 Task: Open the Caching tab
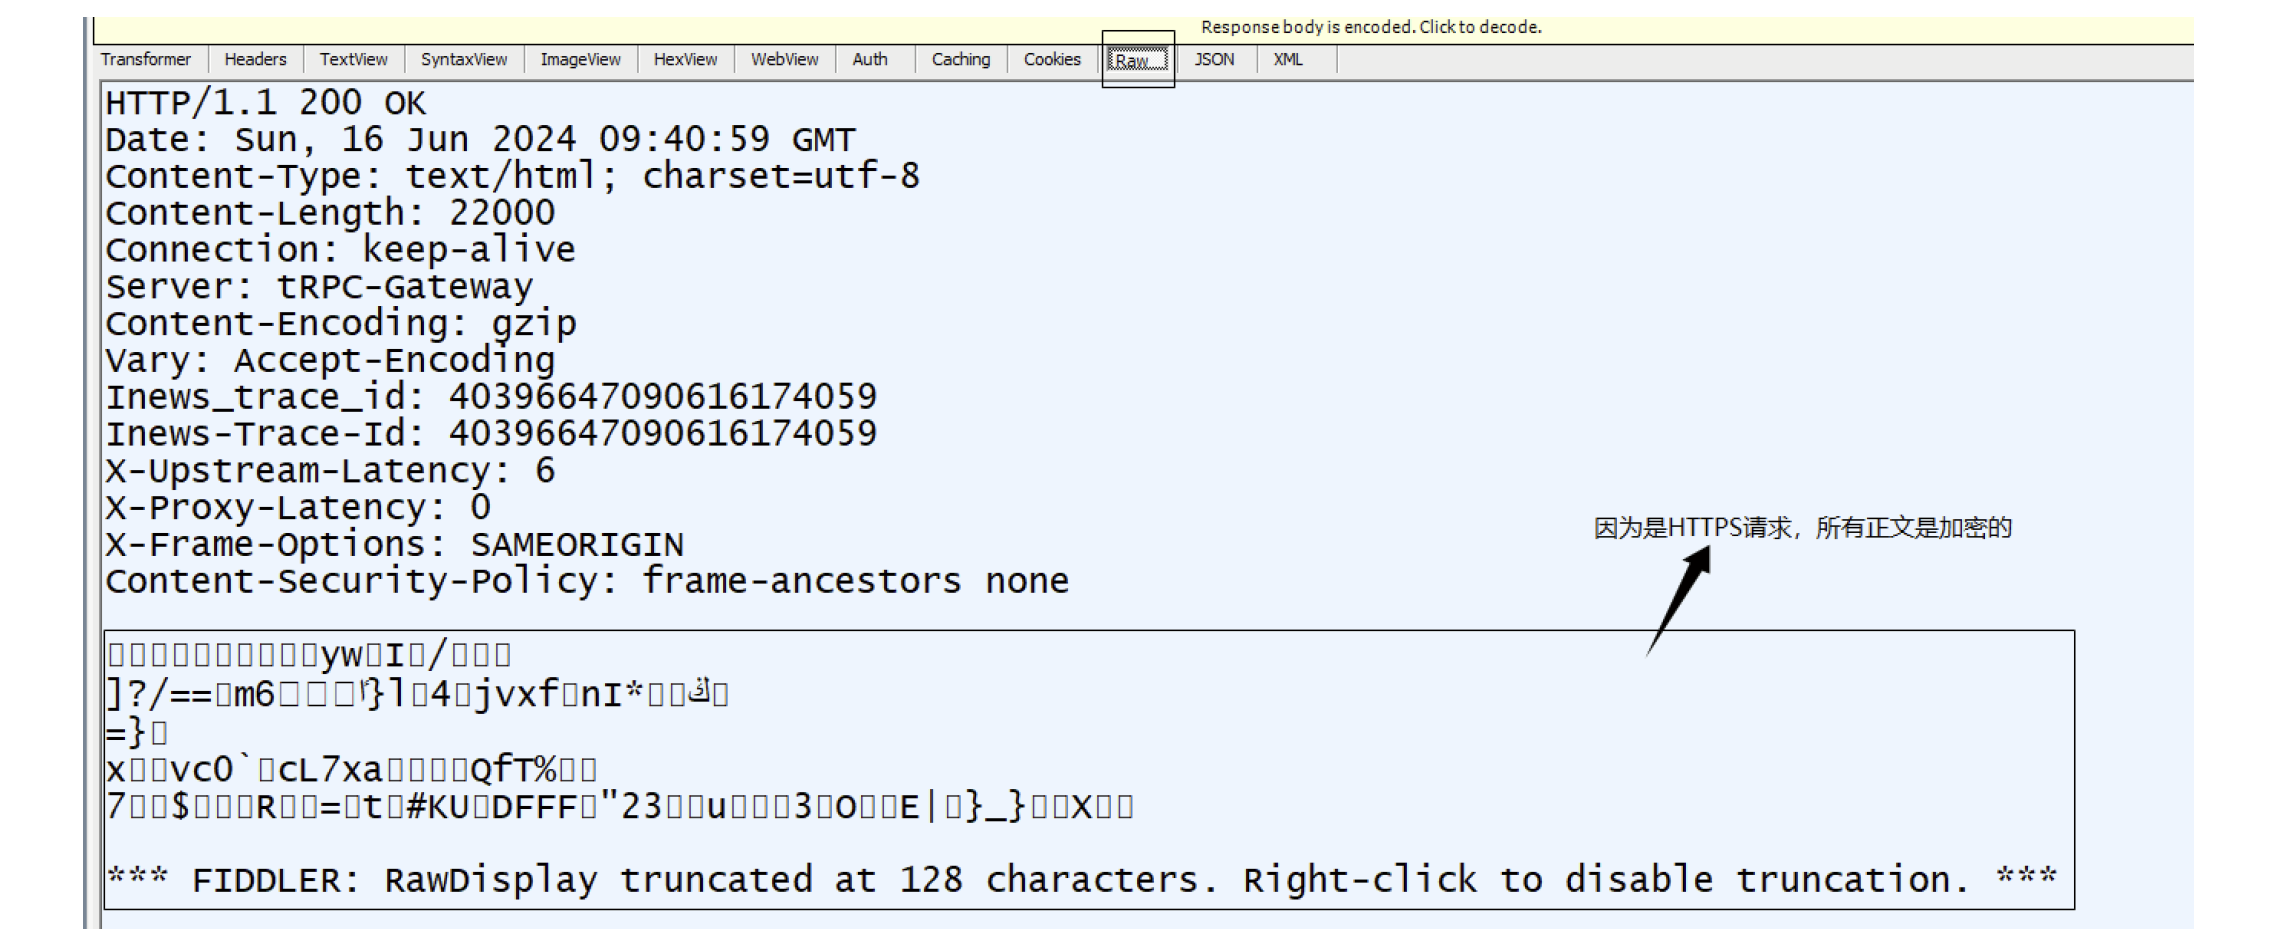(x=961, y=59)
